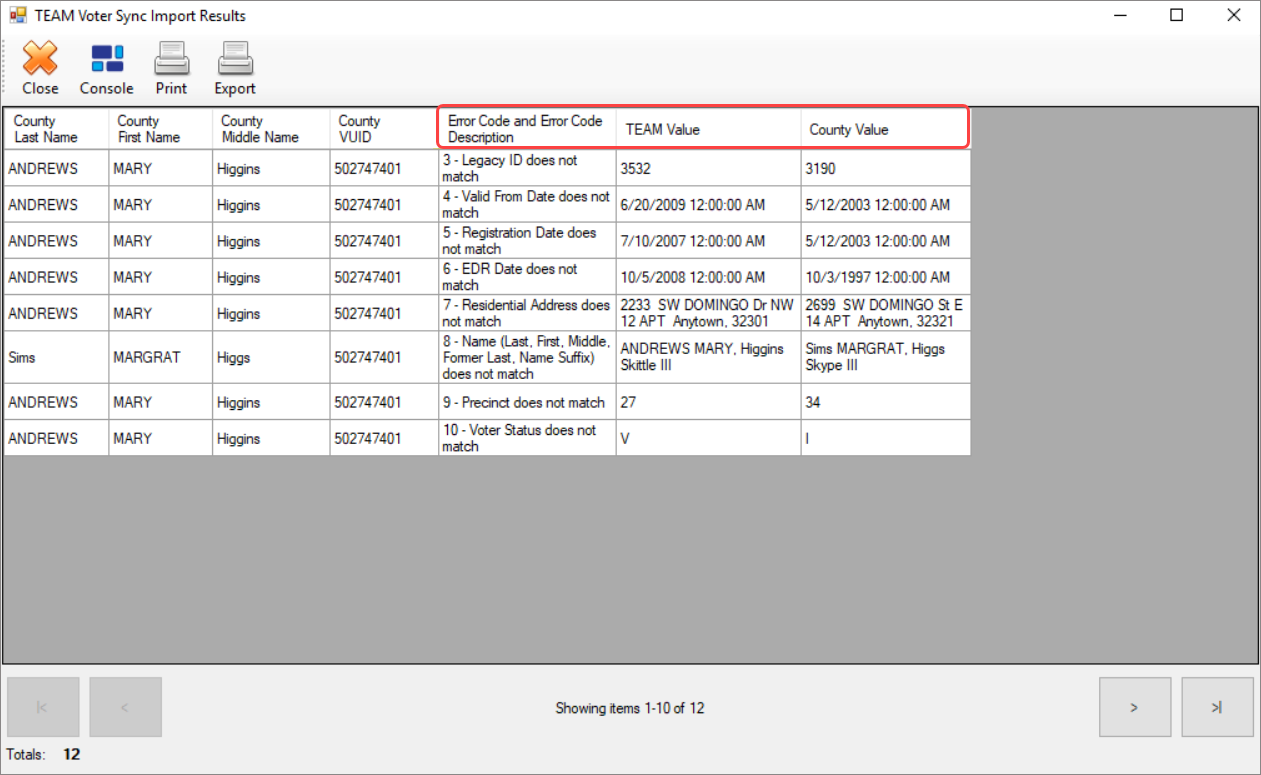Select the '6 - EDR Date does not match' cell
Screen dimensions: 1261x775
pyautogui.click(x=527, y=276)
